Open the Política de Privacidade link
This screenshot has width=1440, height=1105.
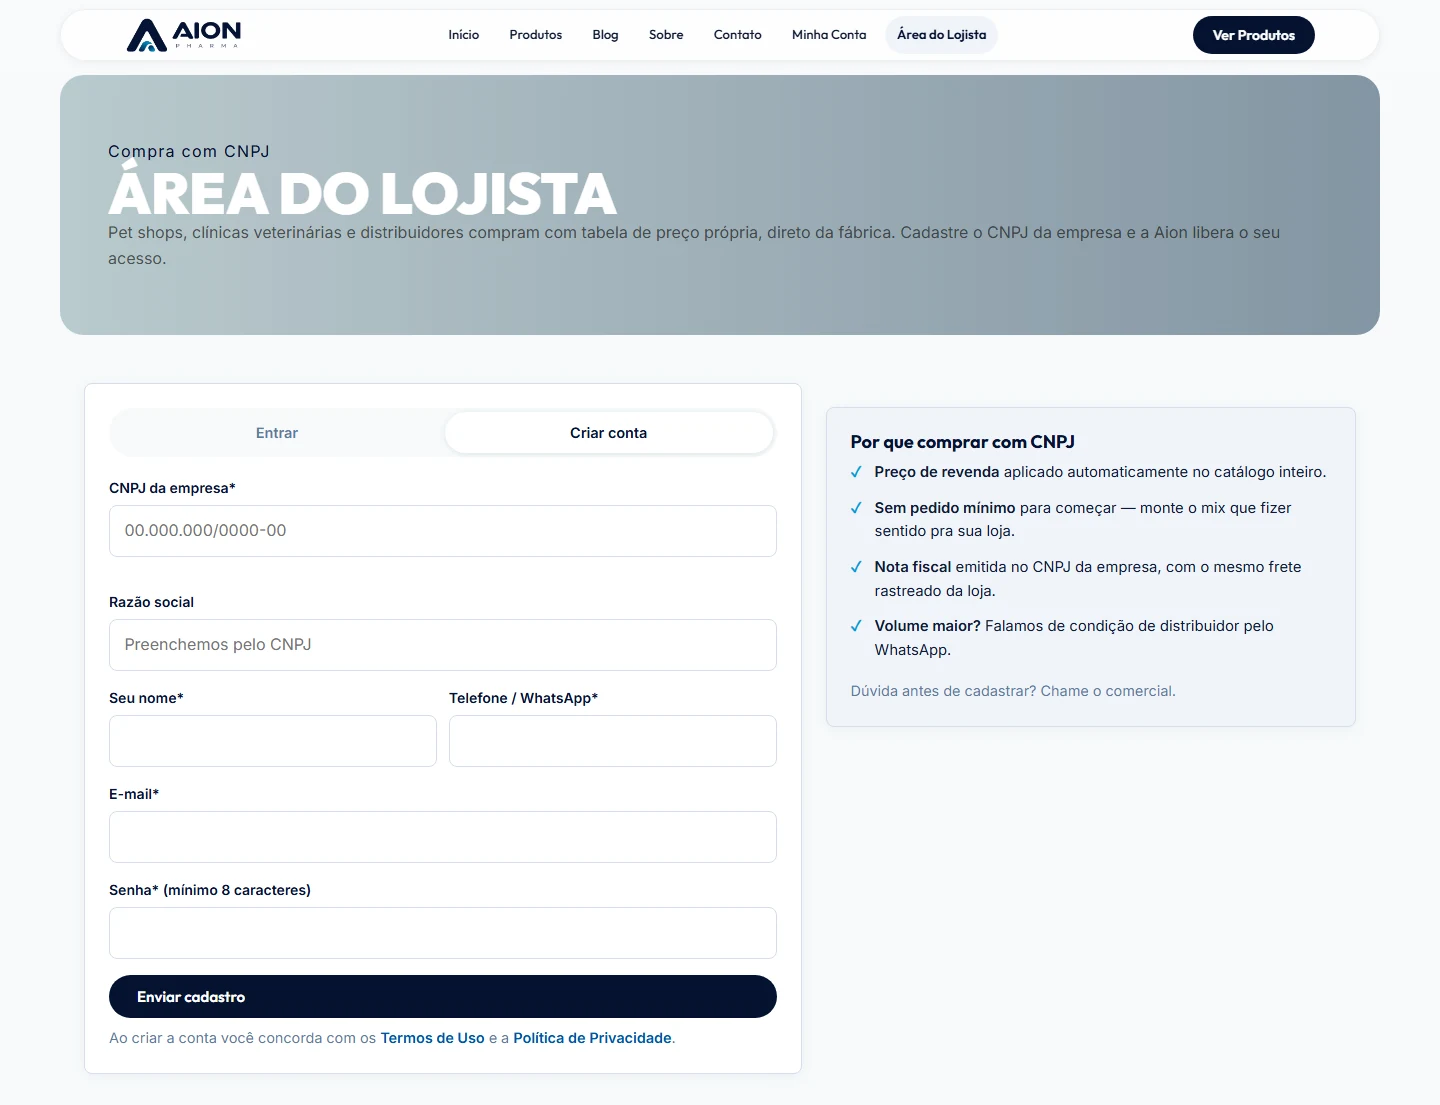pos(592,1038)
